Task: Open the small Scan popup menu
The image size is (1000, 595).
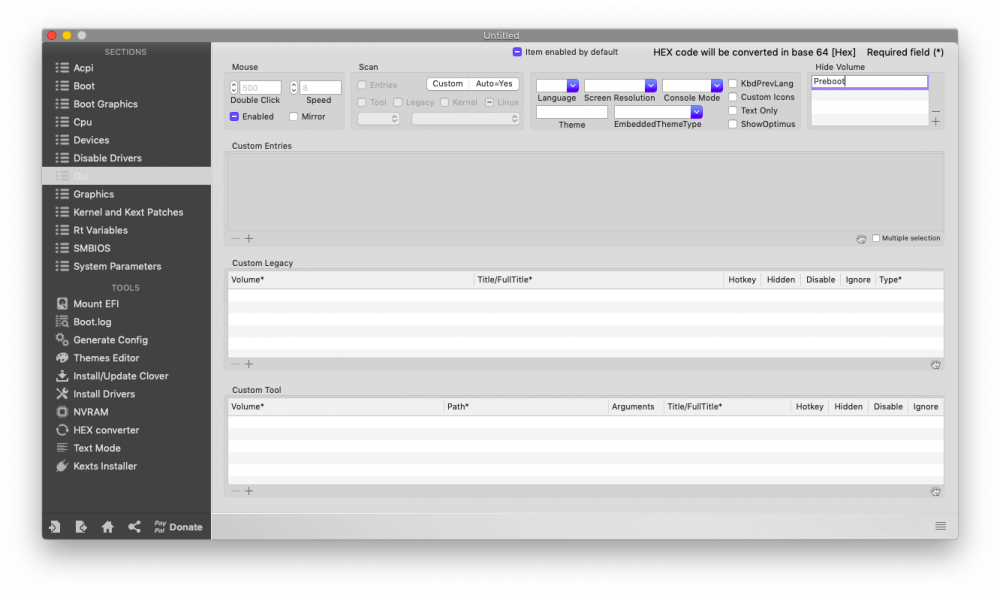Action: (x=378, y=119)
